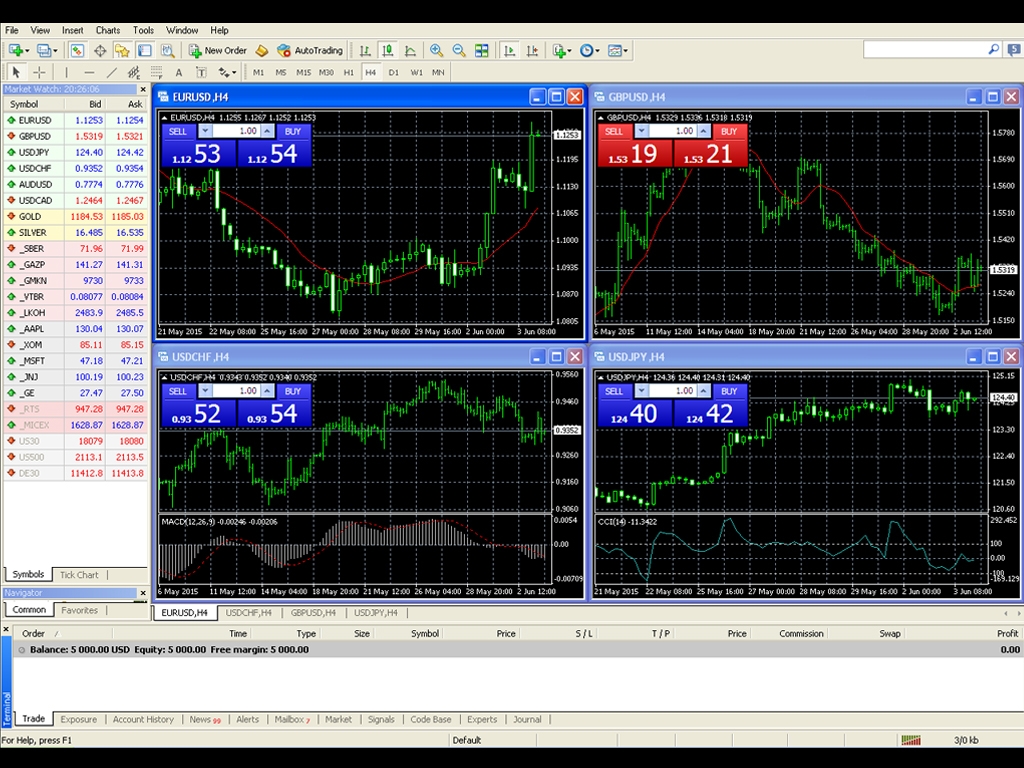Toggle candlestick chart display mode
The image size is (1024, 768).
coord(386,50)
